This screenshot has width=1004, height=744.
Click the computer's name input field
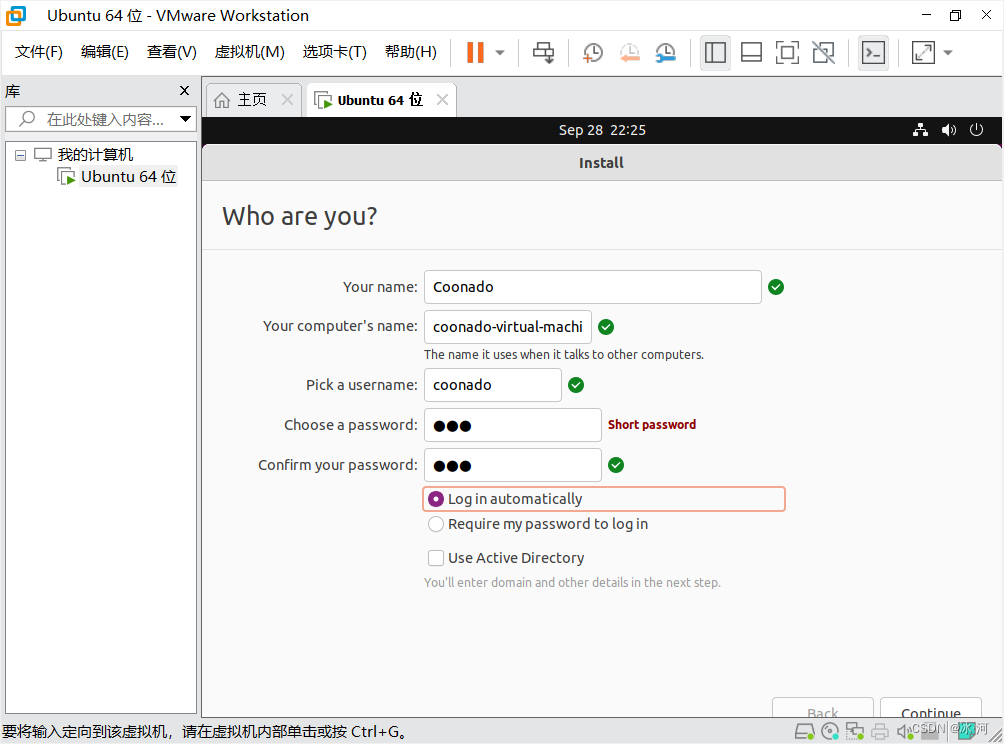point(508,327)
